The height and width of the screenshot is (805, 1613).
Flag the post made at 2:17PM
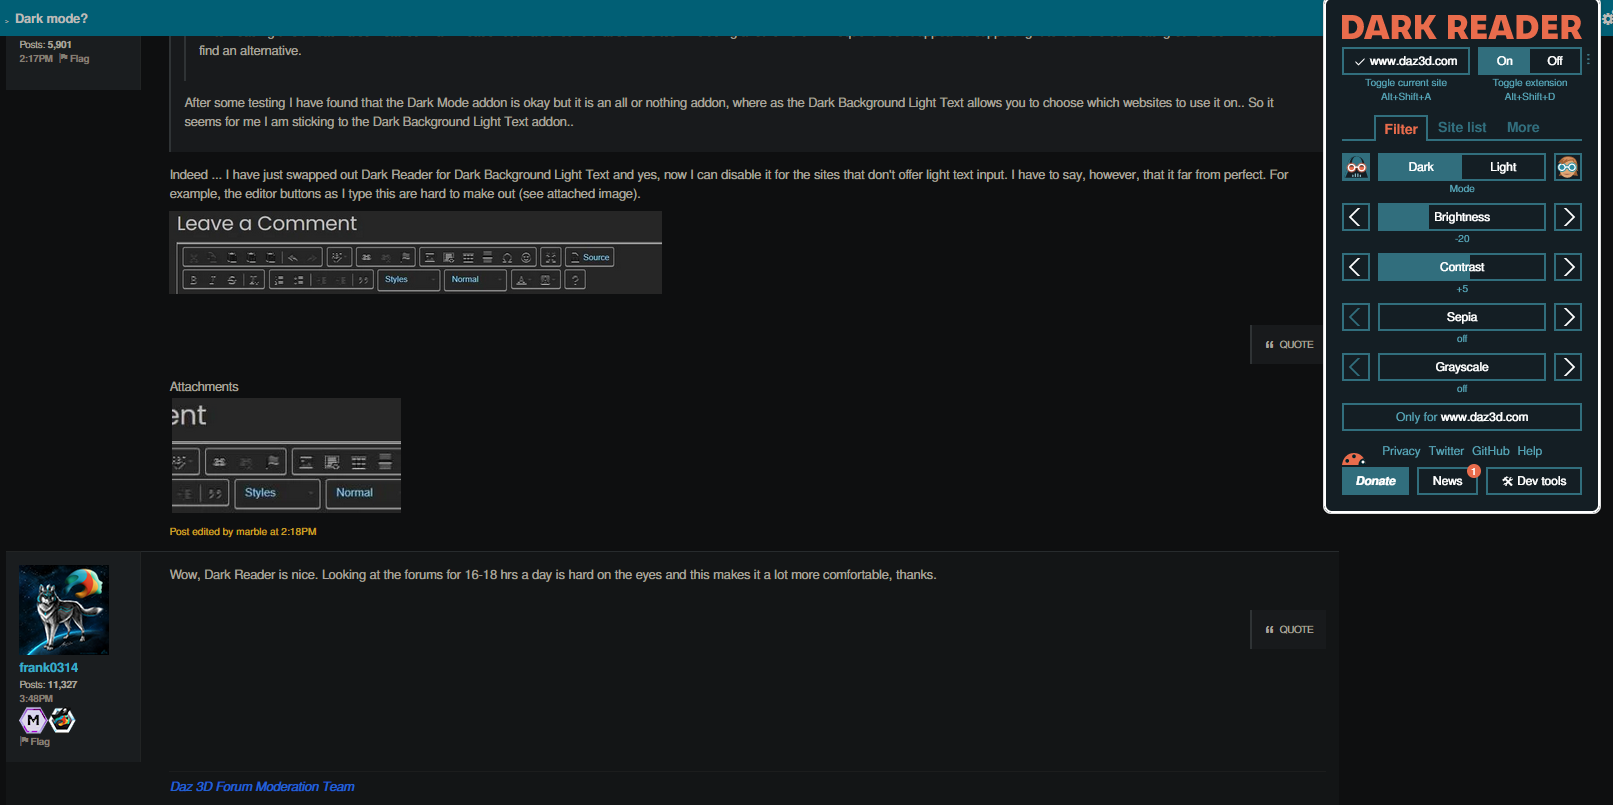pyautogui.click(x=74, y=59)
